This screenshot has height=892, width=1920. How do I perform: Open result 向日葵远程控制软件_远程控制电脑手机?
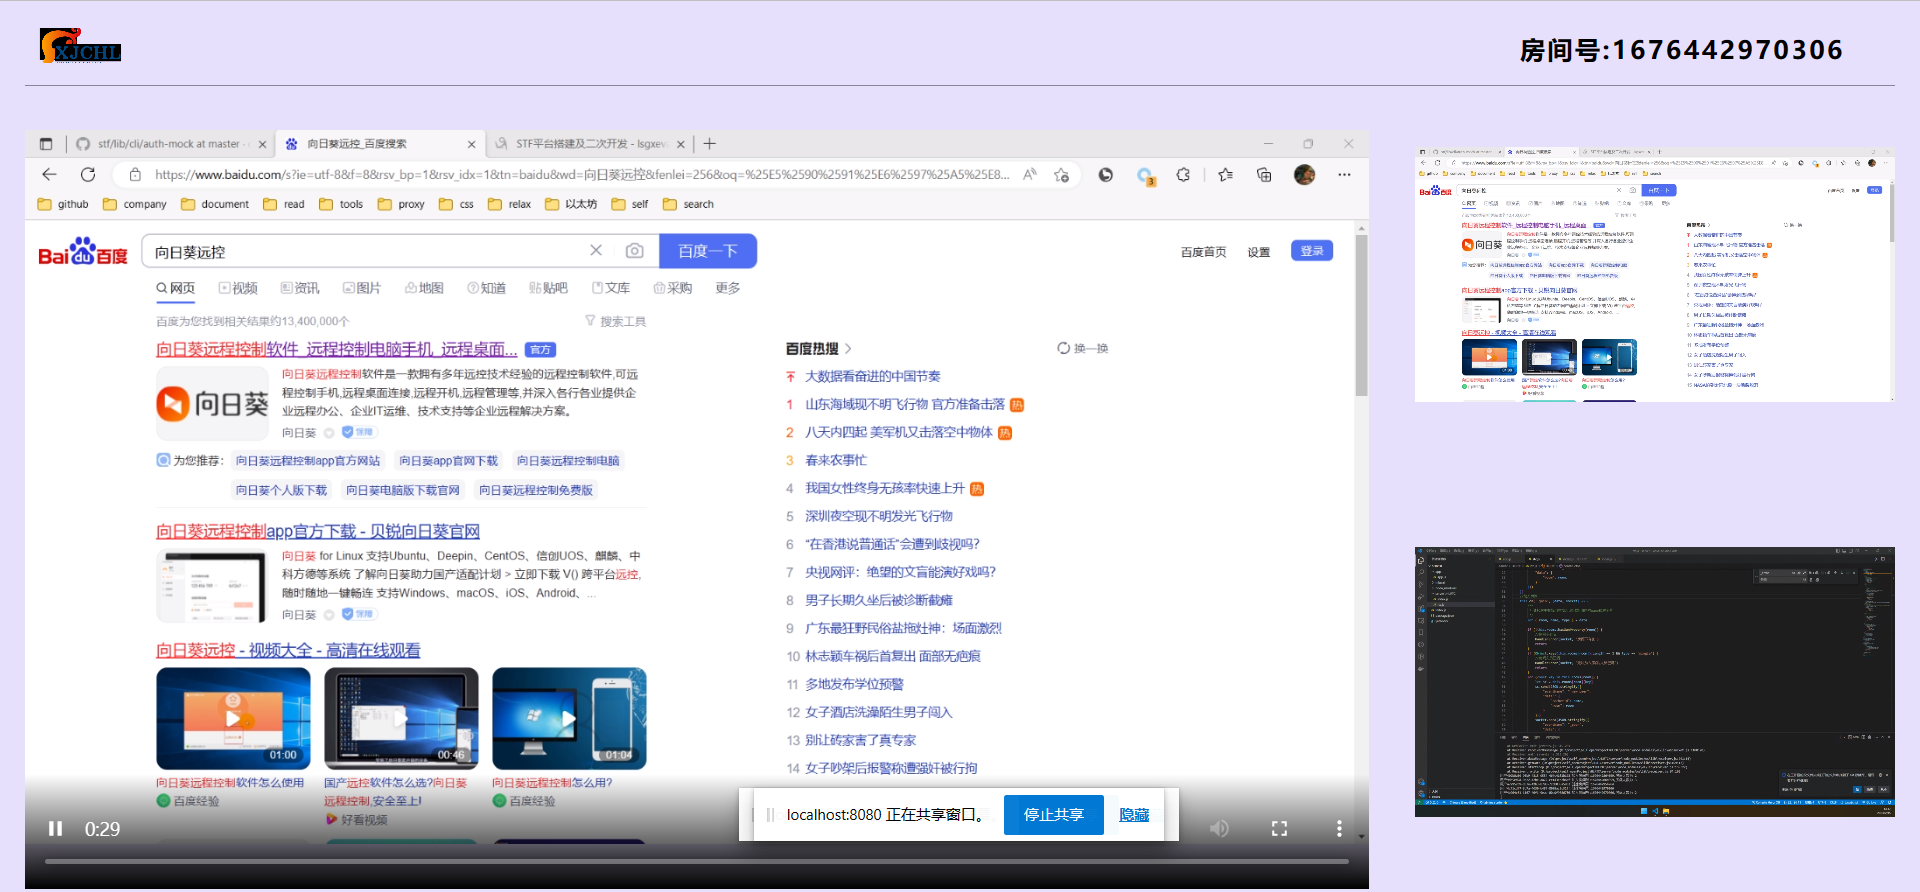pyautogui.click(x=336, y=349)
